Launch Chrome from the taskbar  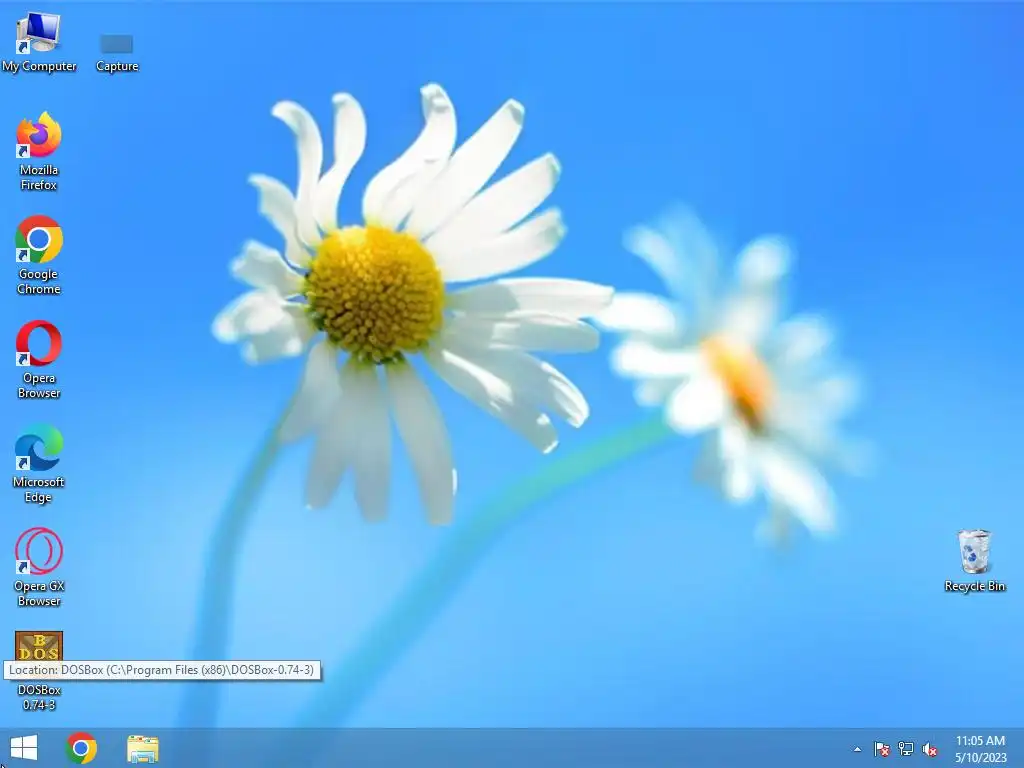coord(81,748)
